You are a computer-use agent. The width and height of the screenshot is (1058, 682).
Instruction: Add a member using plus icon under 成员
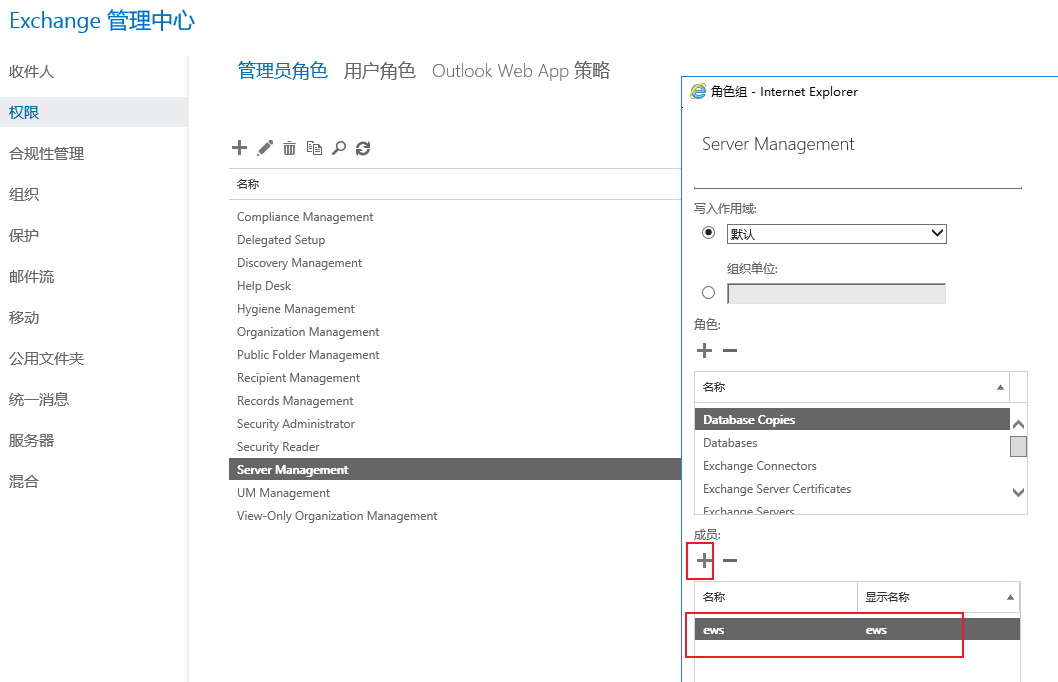click(705, 561)
